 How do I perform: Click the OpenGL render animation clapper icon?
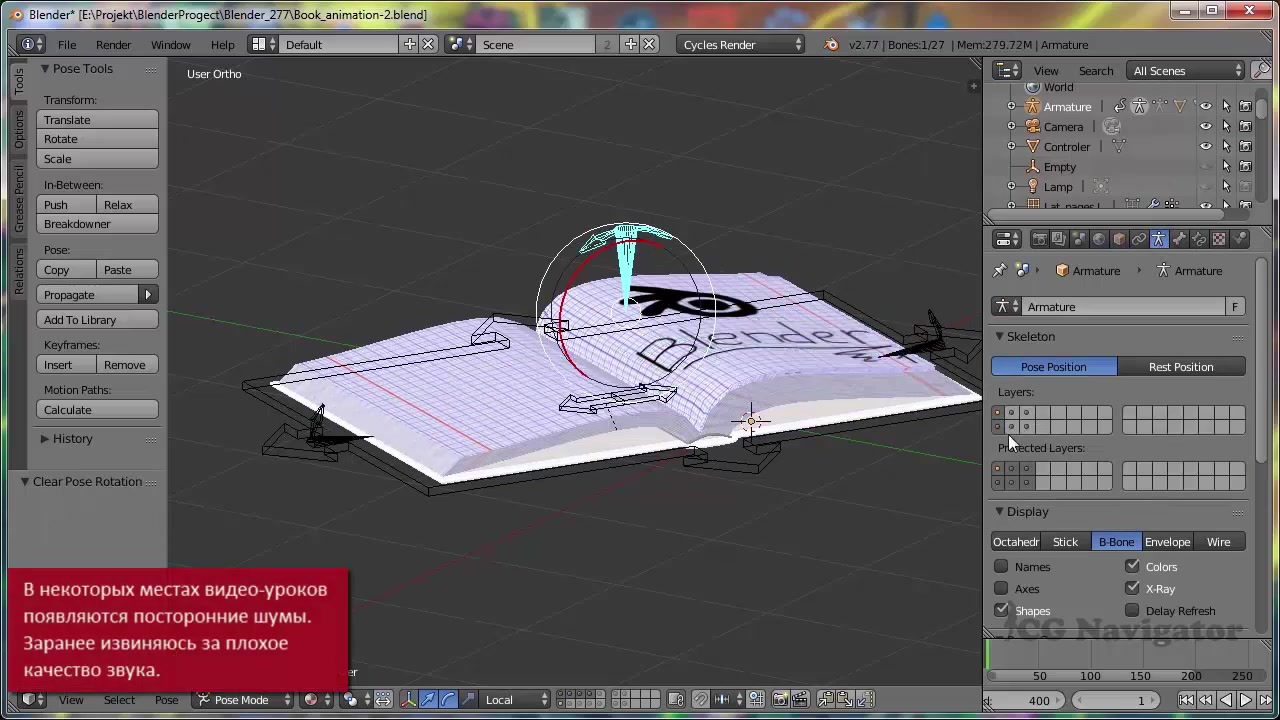[x=799, y=699]
